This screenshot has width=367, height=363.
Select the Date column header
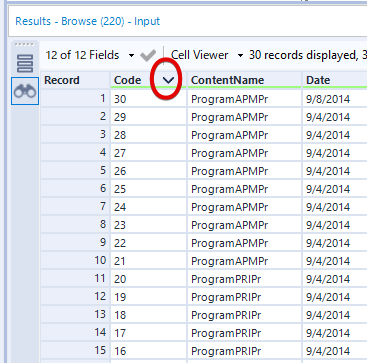point(334,80)
